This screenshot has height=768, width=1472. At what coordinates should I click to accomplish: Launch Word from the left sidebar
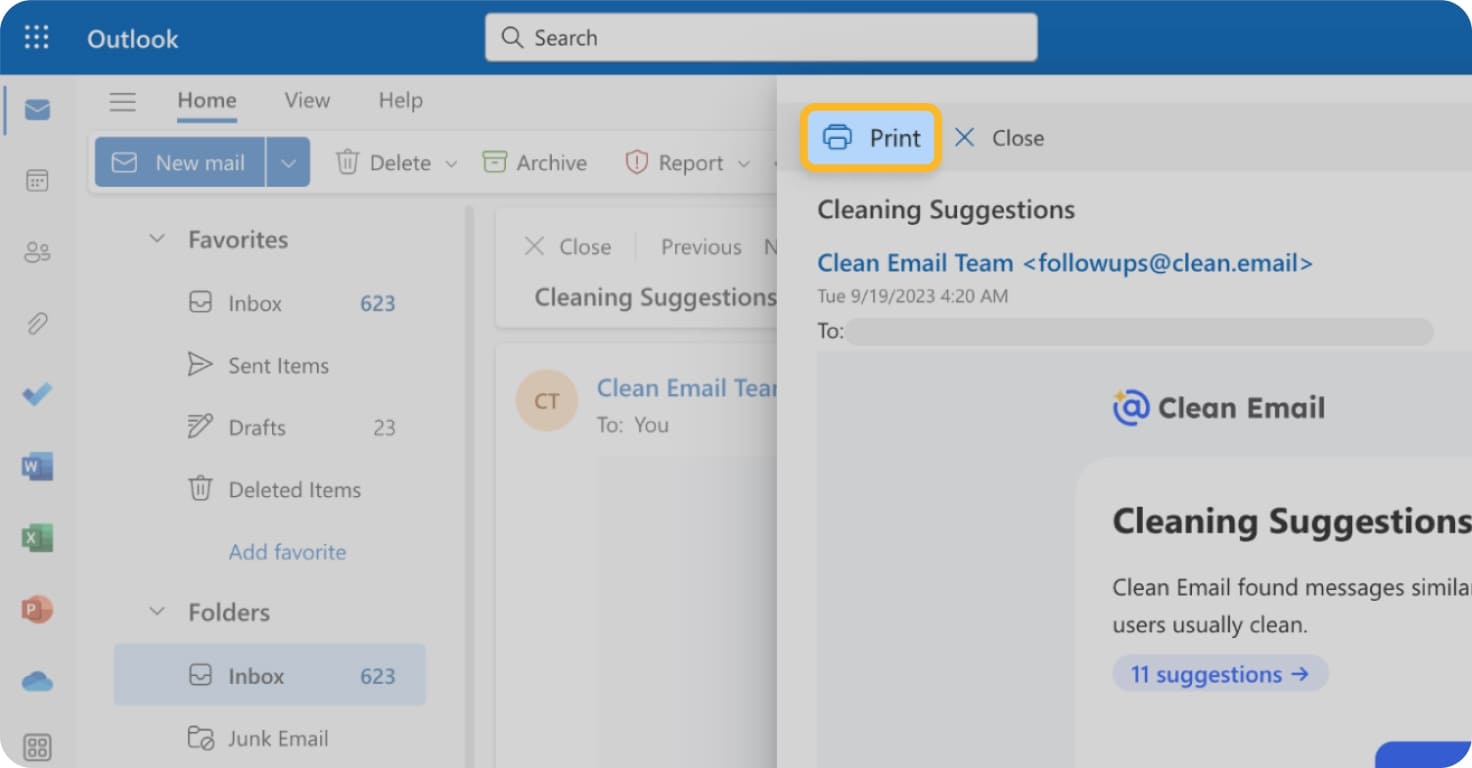tap(37, 466)
